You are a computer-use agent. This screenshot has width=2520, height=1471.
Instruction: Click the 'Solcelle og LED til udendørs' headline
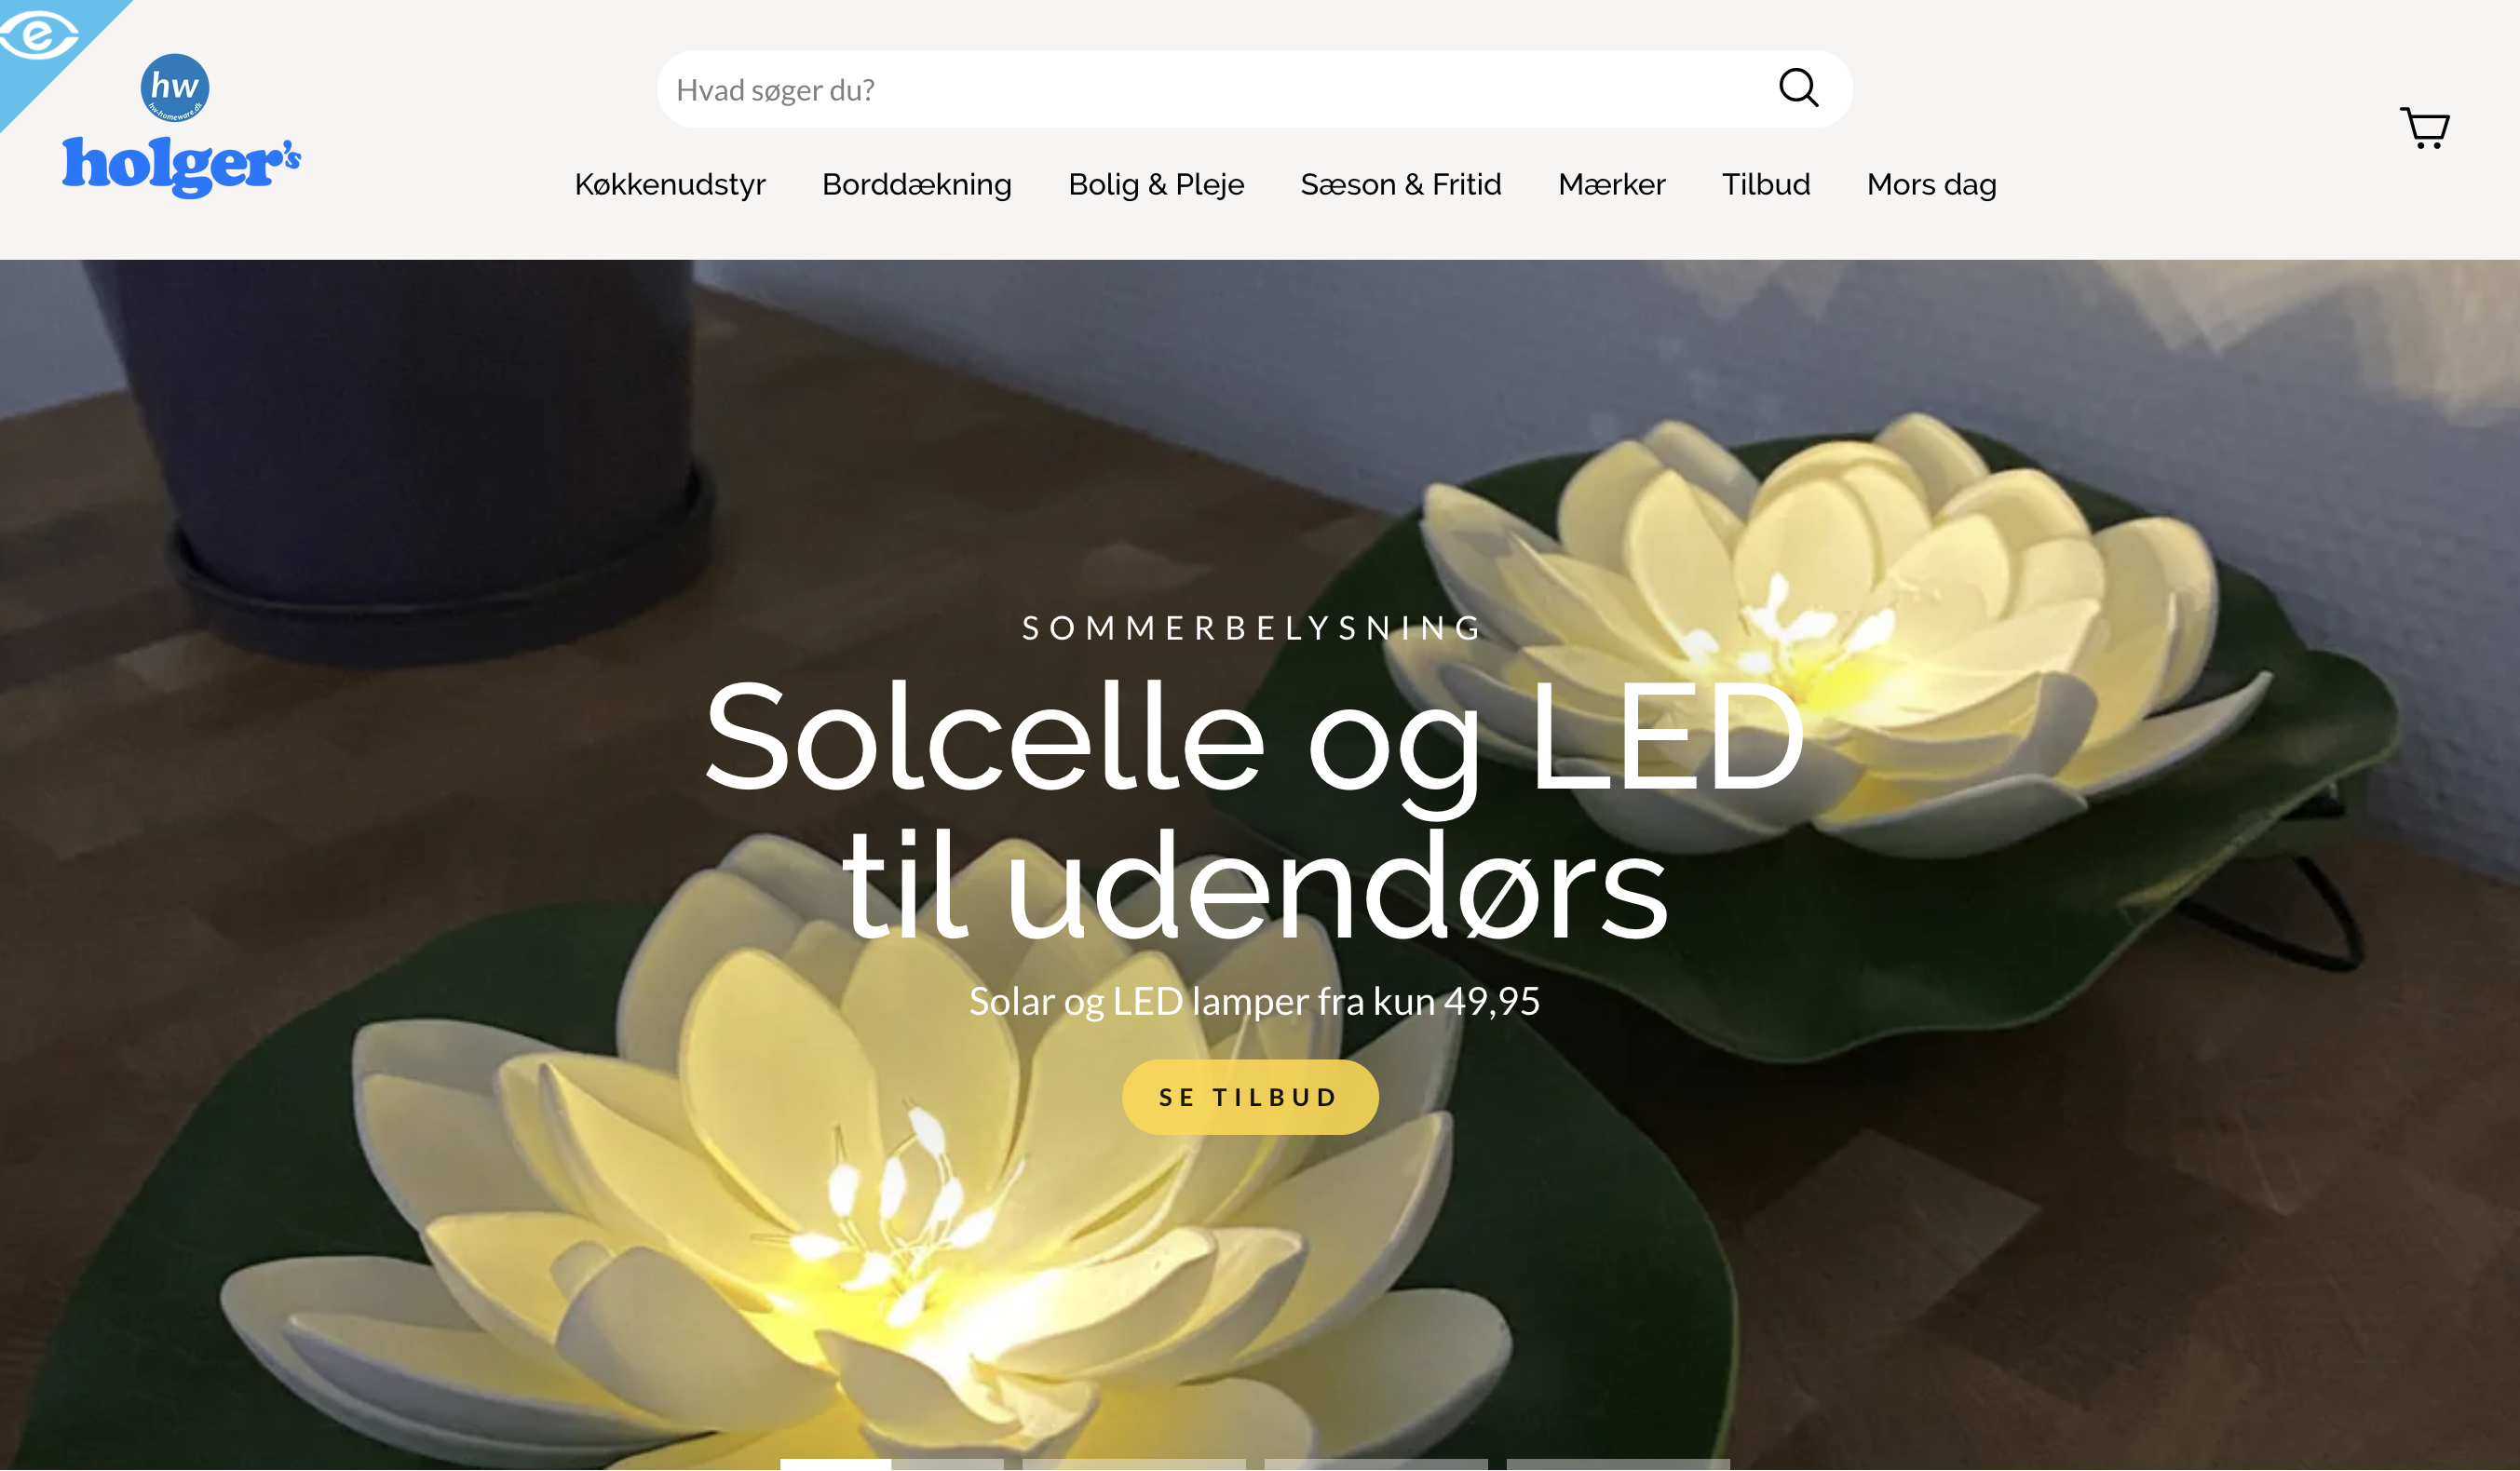[1255, 810]
